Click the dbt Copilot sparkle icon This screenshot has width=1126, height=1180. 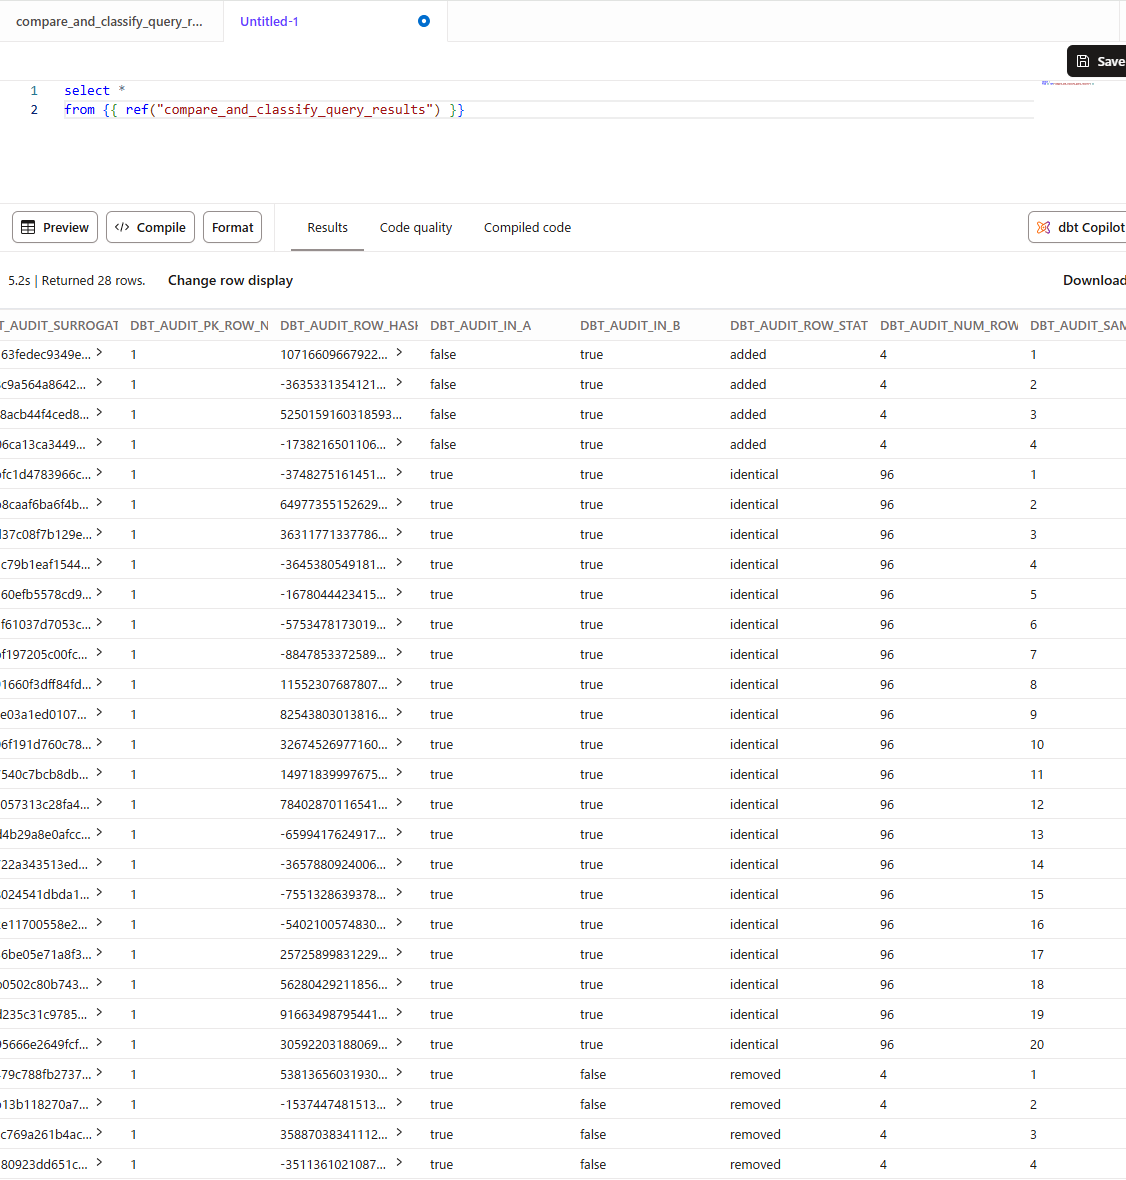[x=1043, y=227]
